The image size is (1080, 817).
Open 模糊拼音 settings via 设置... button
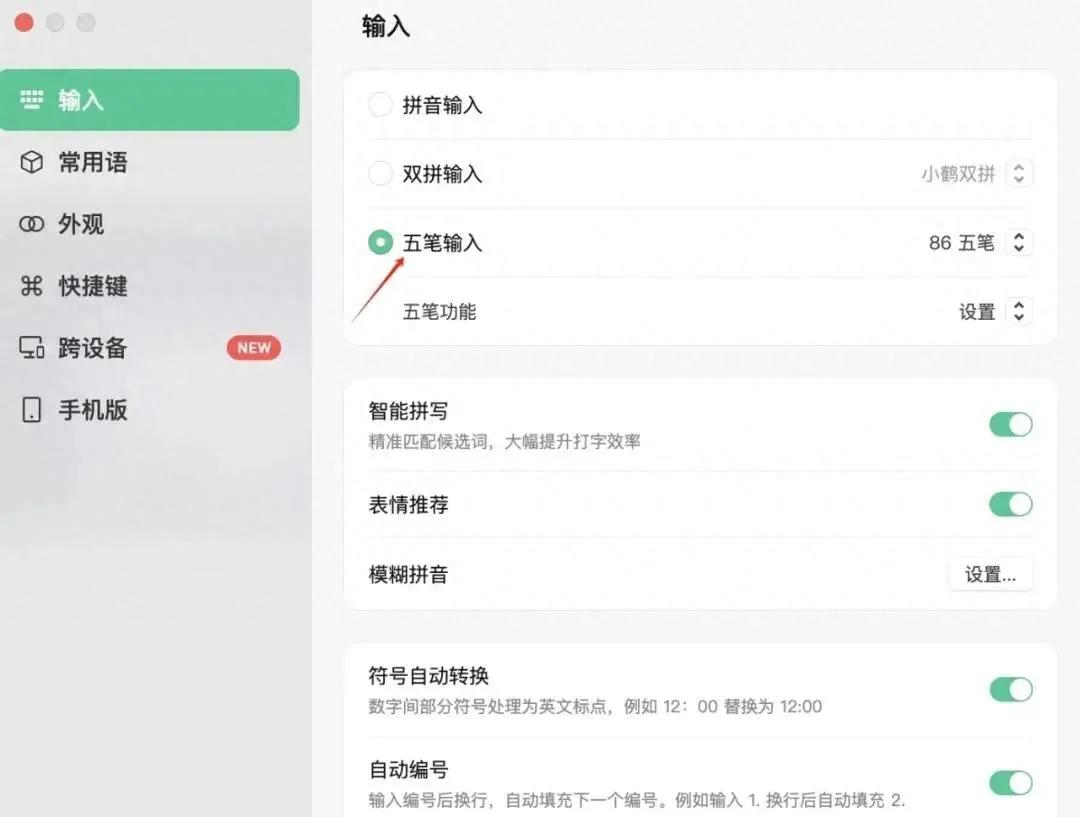pyautogui.click(x=990, y=574)
